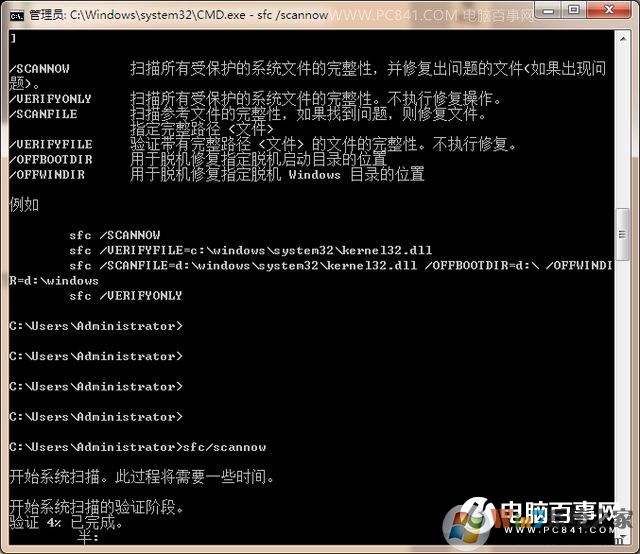
Task: Click the /SCANNOW option description line
Action: [x=300, y=68]
